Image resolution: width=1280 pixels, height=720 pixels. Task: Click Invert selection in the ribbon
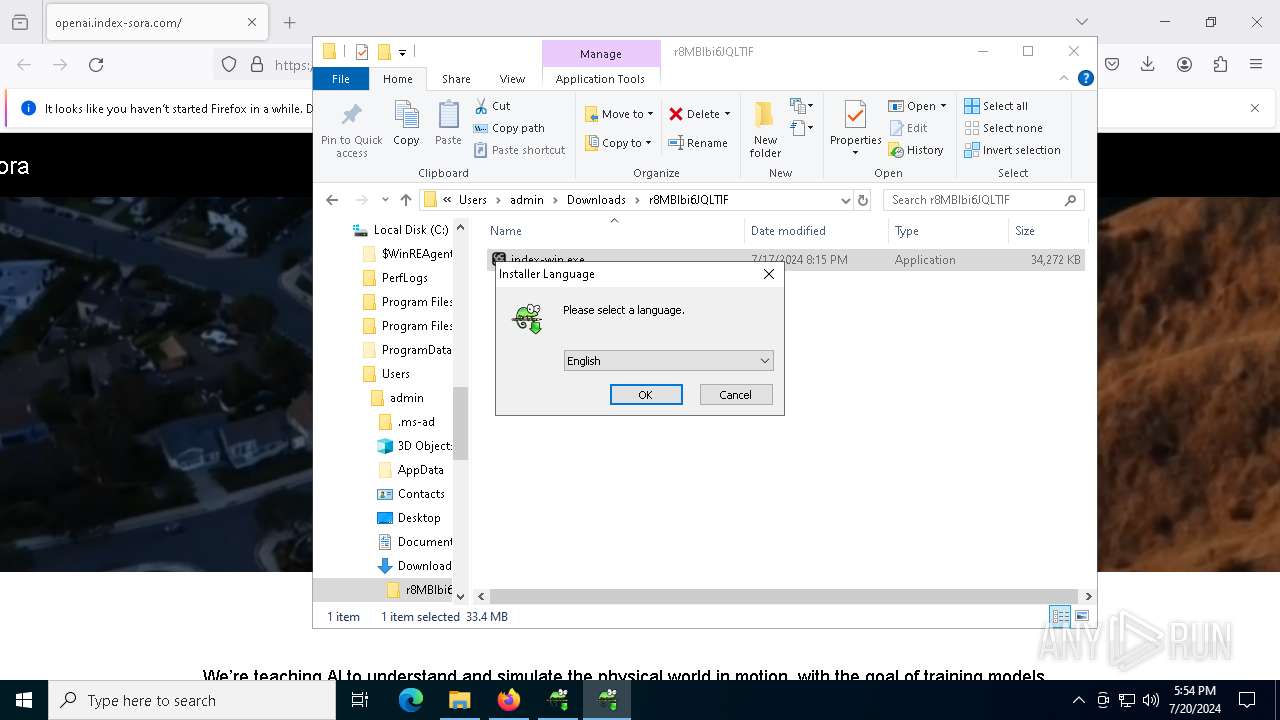[x=1012, y=150]
